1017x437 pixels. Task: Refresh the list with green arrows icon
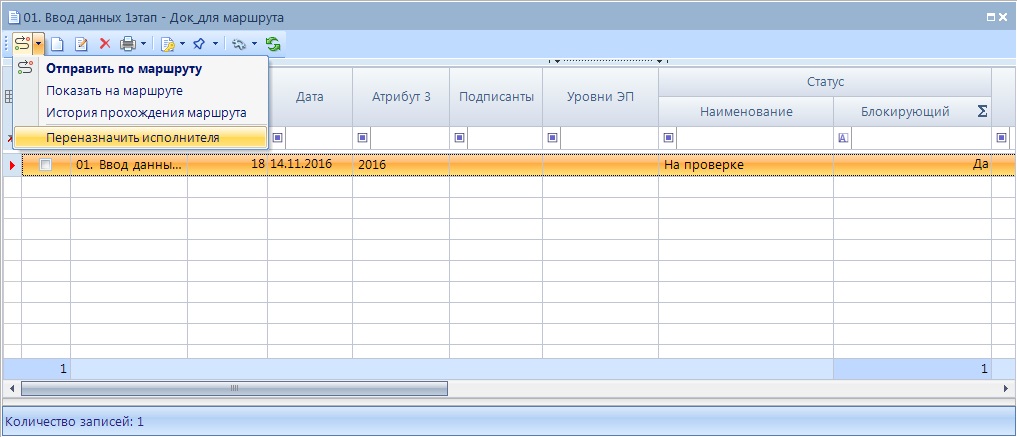coord(273,44)
